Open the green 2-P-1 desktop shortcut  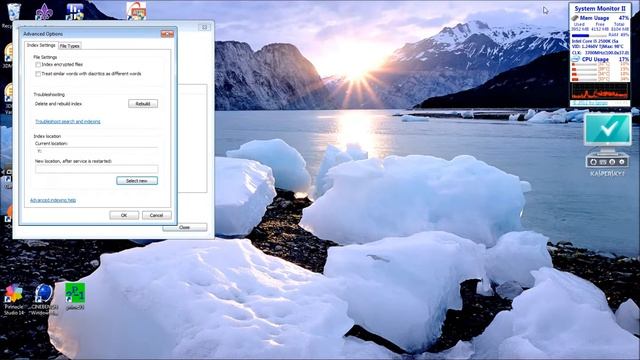[75, 296]
